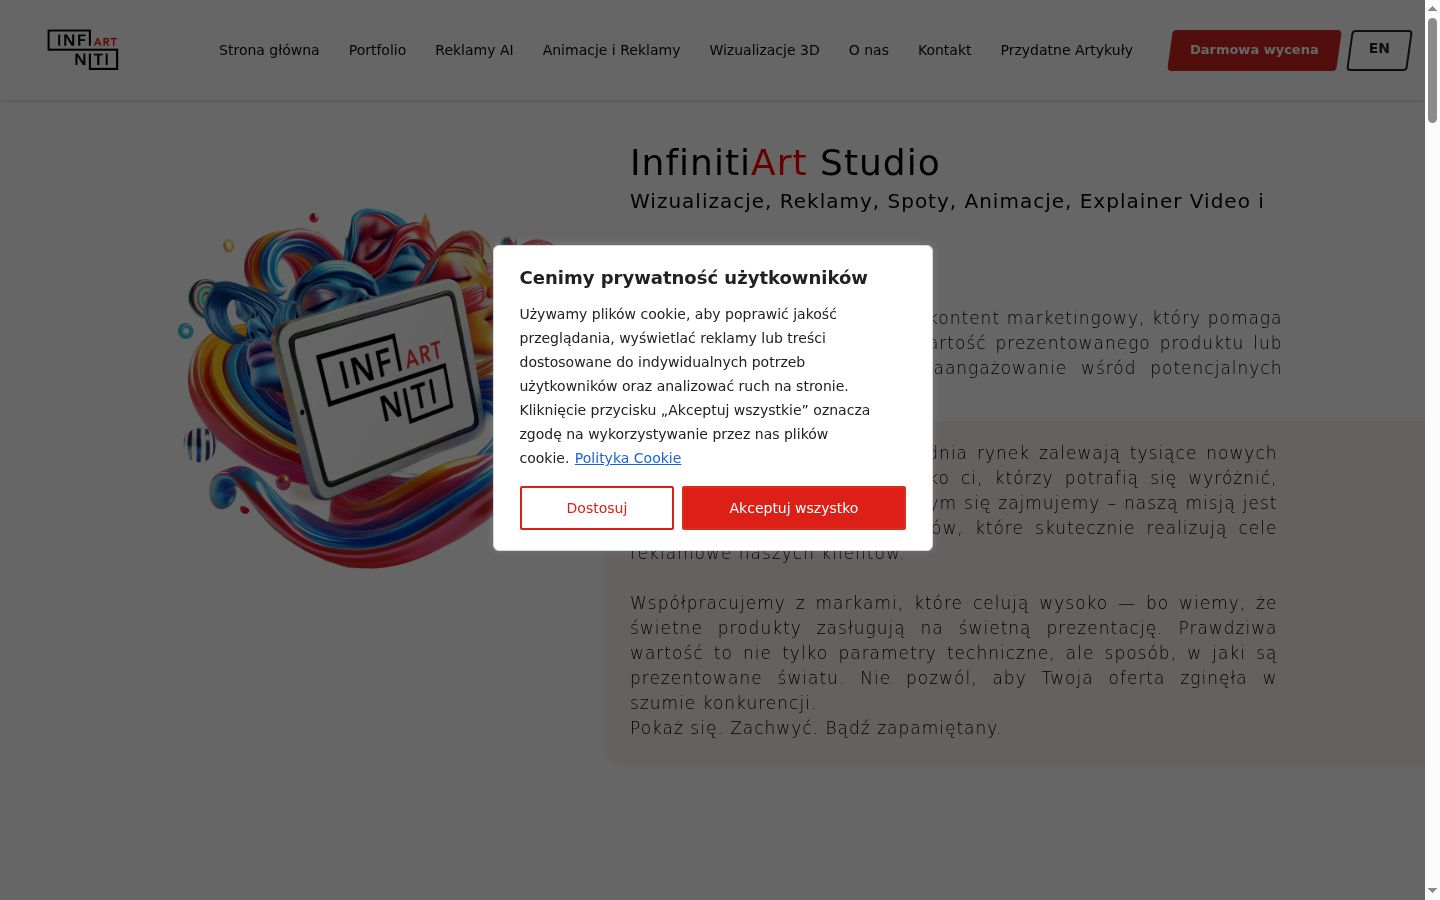The image size is (1440, 900).
Task: Visit the O nas page
Action: click(x=868, y=50)
